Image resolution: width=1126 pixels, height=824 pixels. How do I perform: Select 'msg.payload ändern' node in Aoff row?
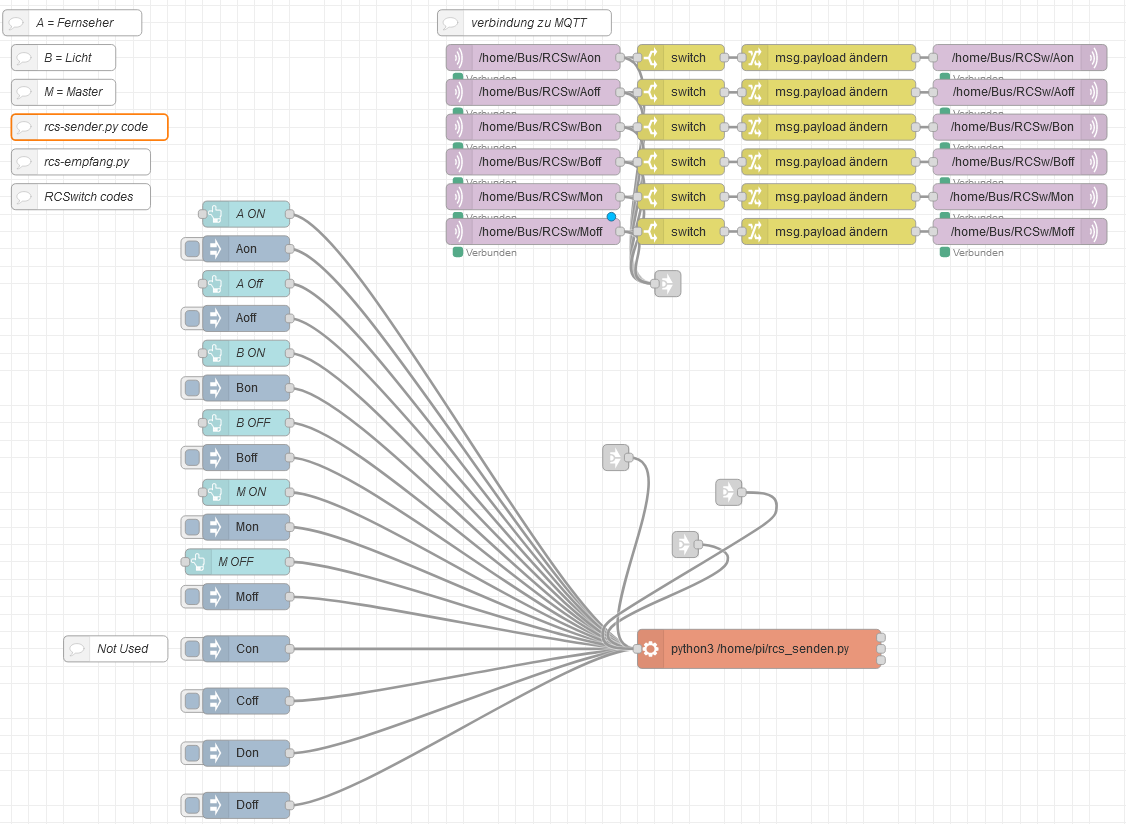tap(829, 92)
